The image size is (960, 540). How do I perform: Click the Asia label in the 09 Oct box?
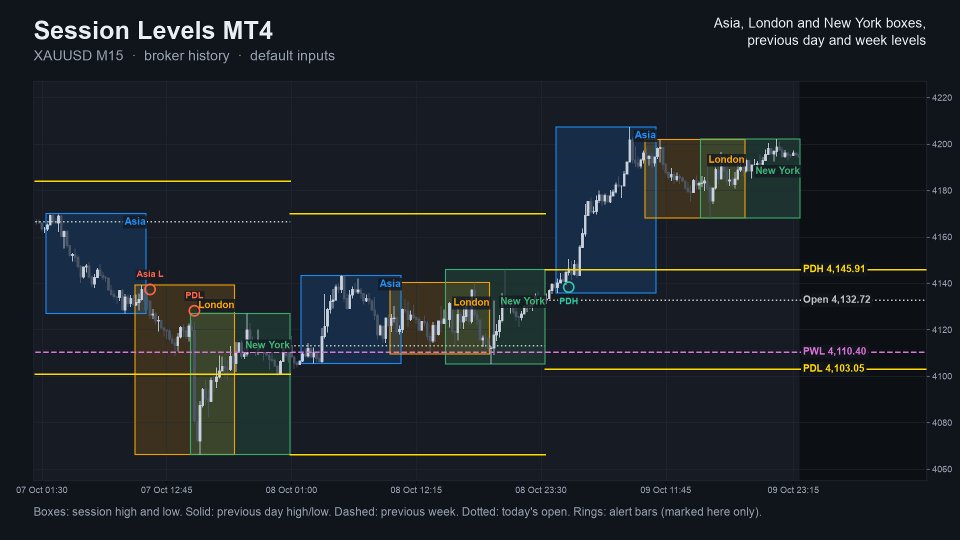coord(645,135)
